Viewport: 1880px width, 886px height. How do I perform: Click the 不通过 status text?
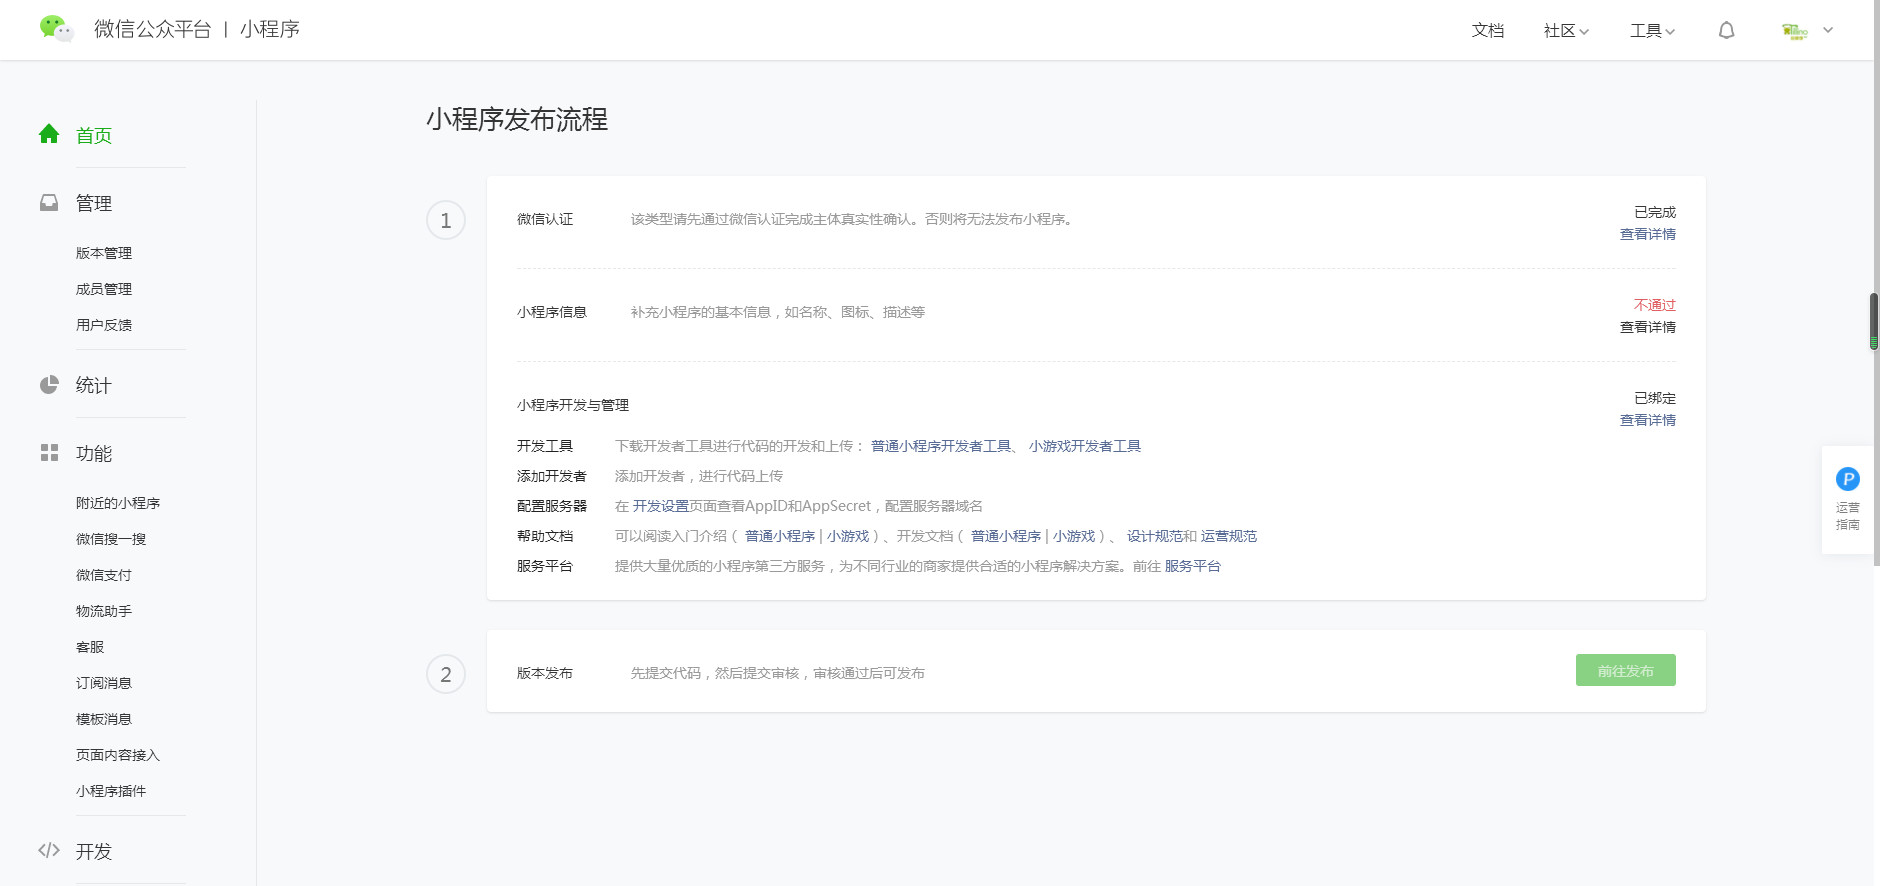pos(1655,305)
